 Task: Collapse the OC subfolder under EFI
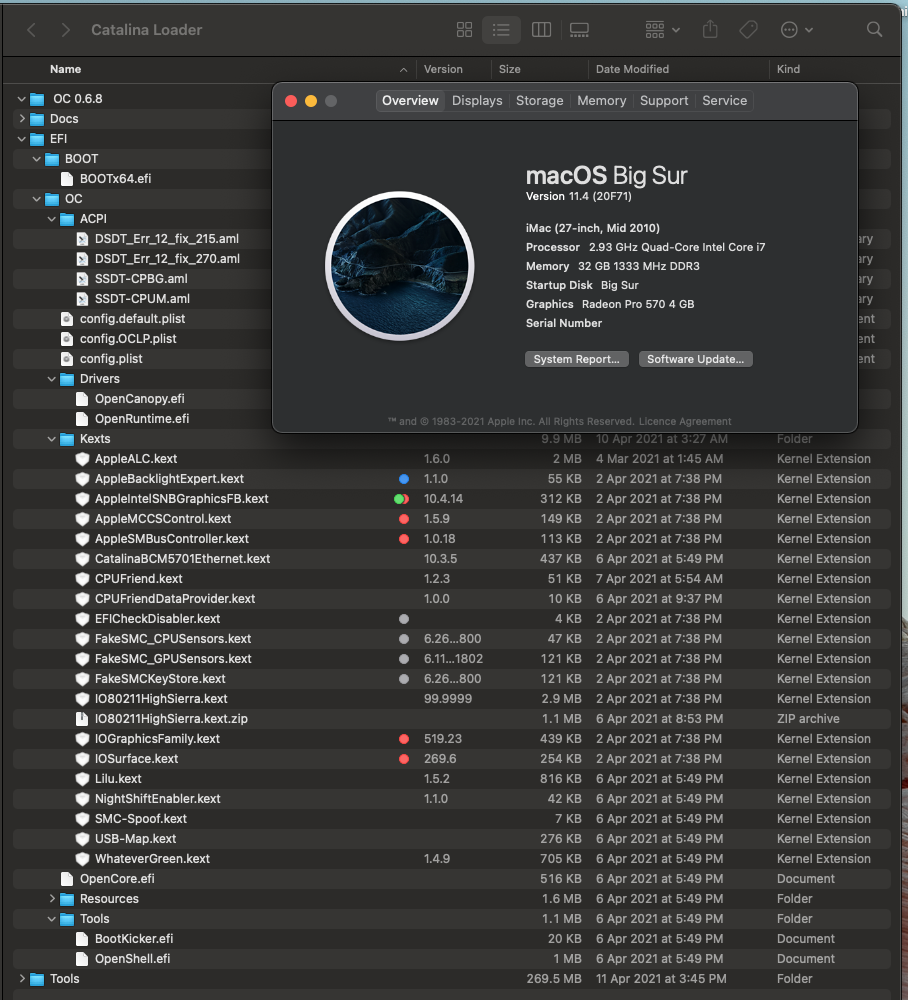coord(36,199)
